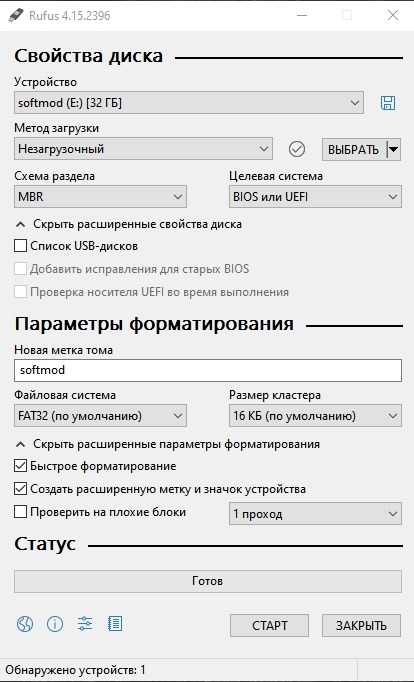The width and height of the screenshot is (414, 682).
Task: Click the checksum checkmark icon
Action: click(297, 149)
